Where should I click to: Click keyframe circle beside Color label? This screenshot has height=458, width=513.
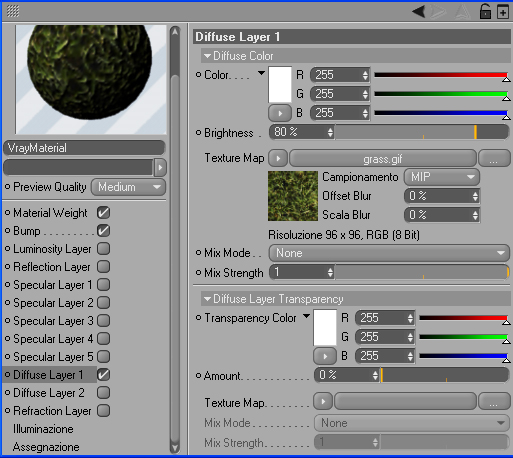pos(198,75)
